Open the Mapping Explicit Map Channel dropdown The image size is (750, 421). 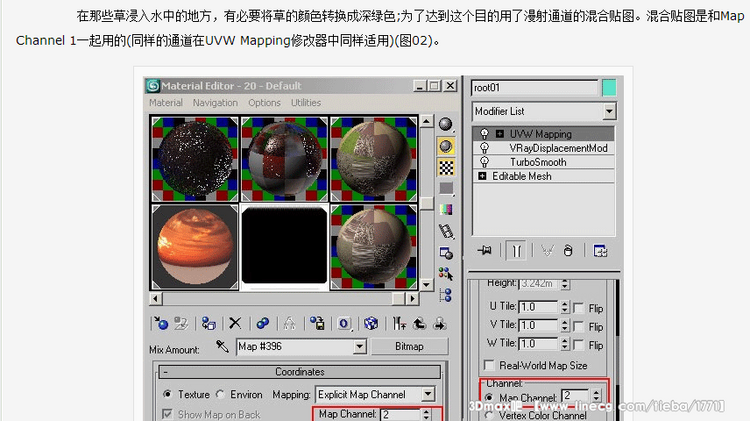pos(428,394)
